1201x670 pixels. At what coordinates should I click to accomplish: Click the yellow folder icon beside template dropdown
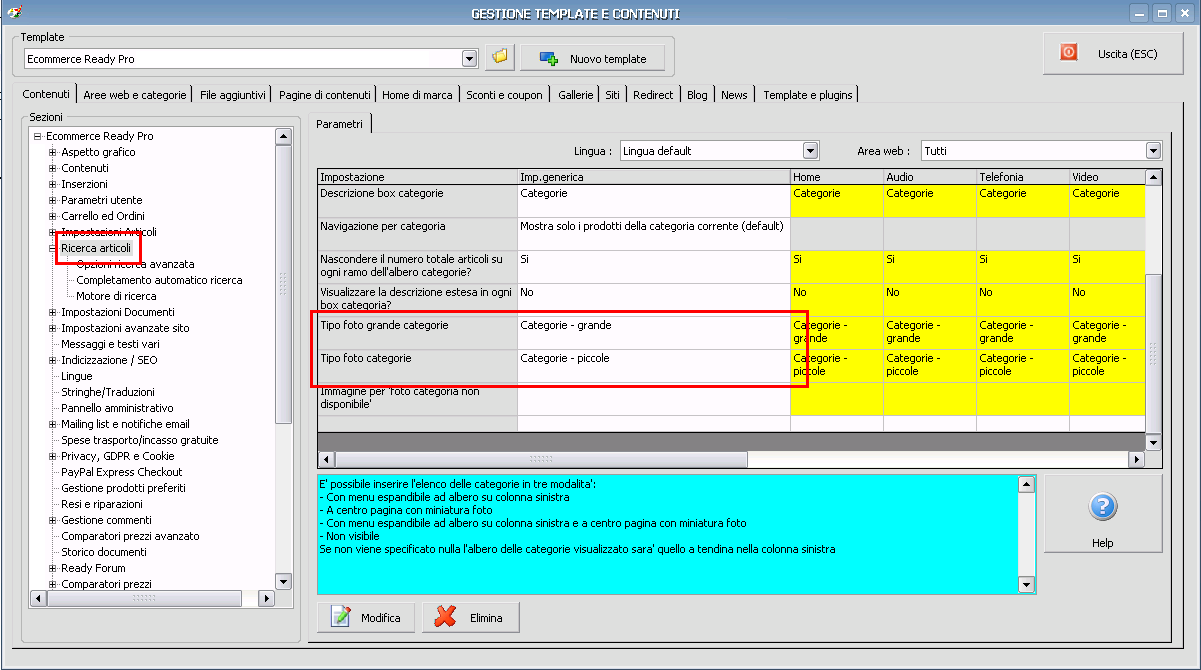500,58
